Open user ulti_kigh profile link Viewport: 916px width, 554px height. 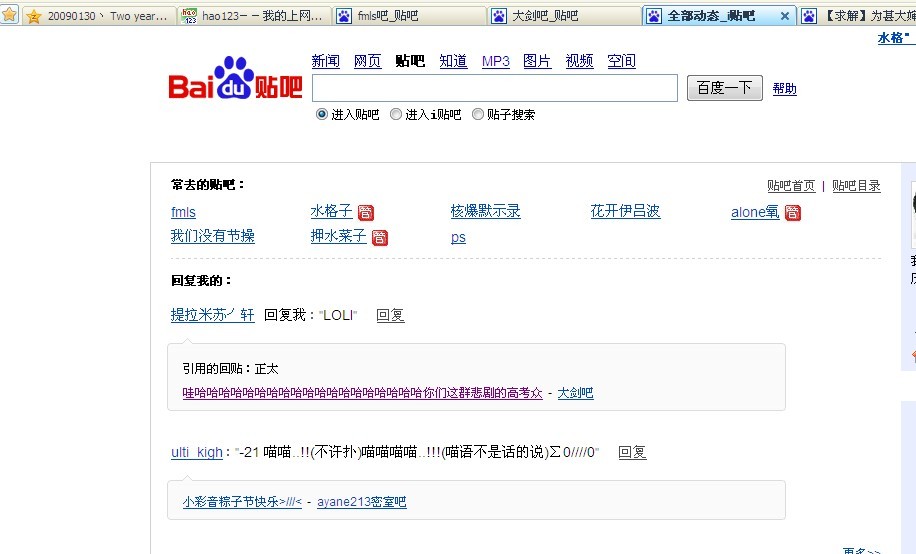point(197,452)
